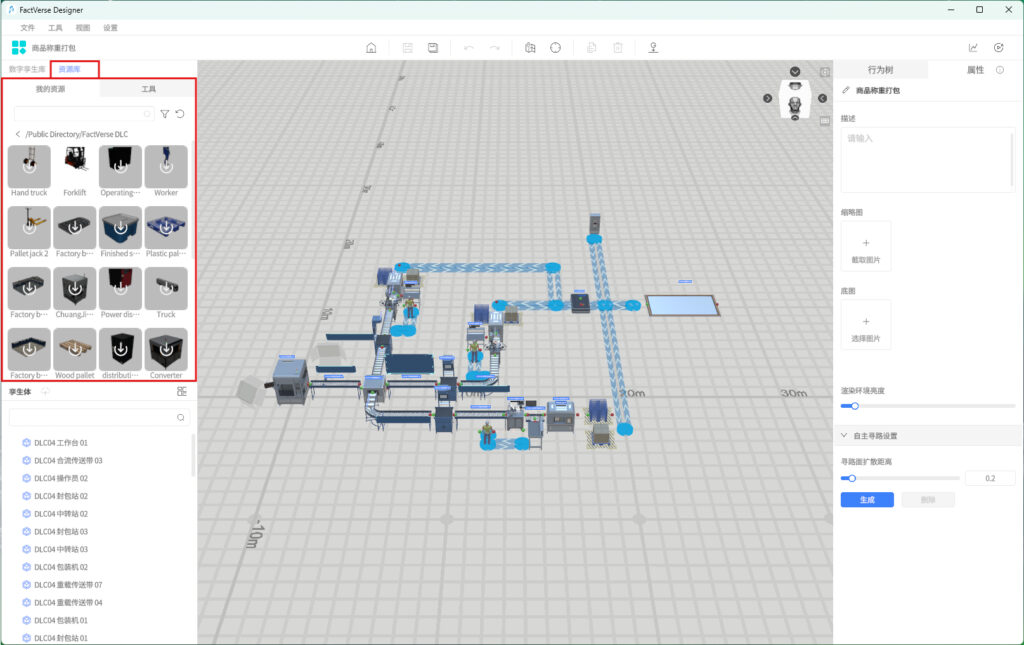The width and height of the screenshot is (1024, 645).
Task: Open the line chart analytics icon
Action: (973, 48)
